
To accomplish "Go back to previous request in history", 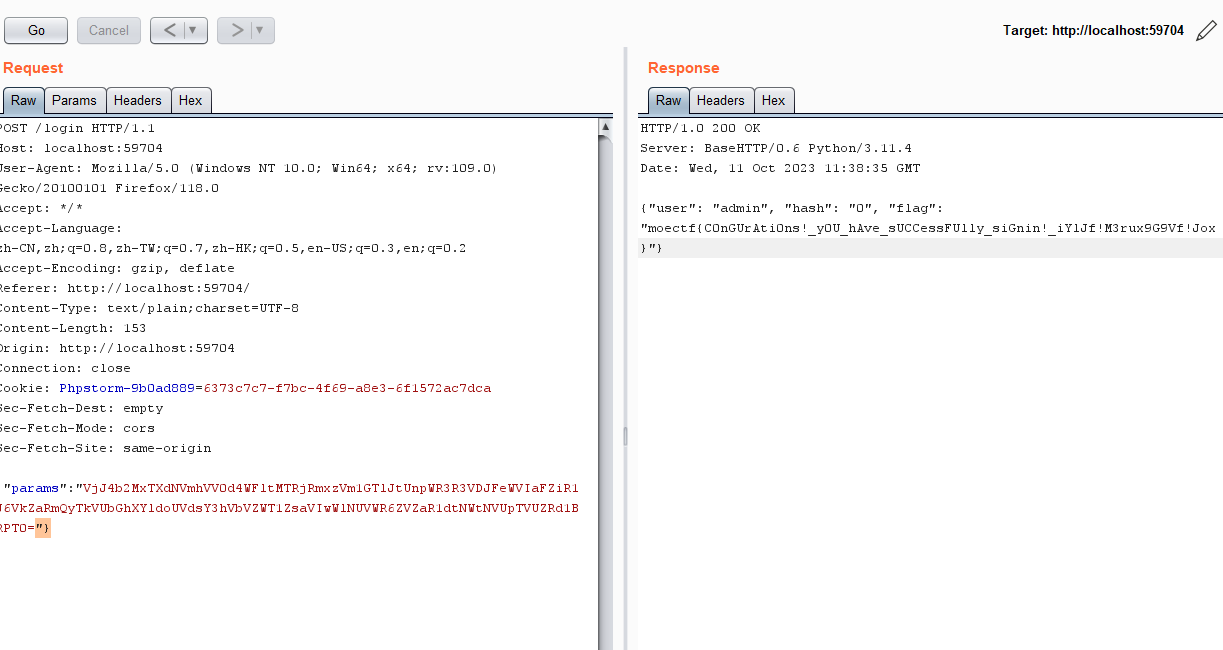I will click(x=168, y=30).
